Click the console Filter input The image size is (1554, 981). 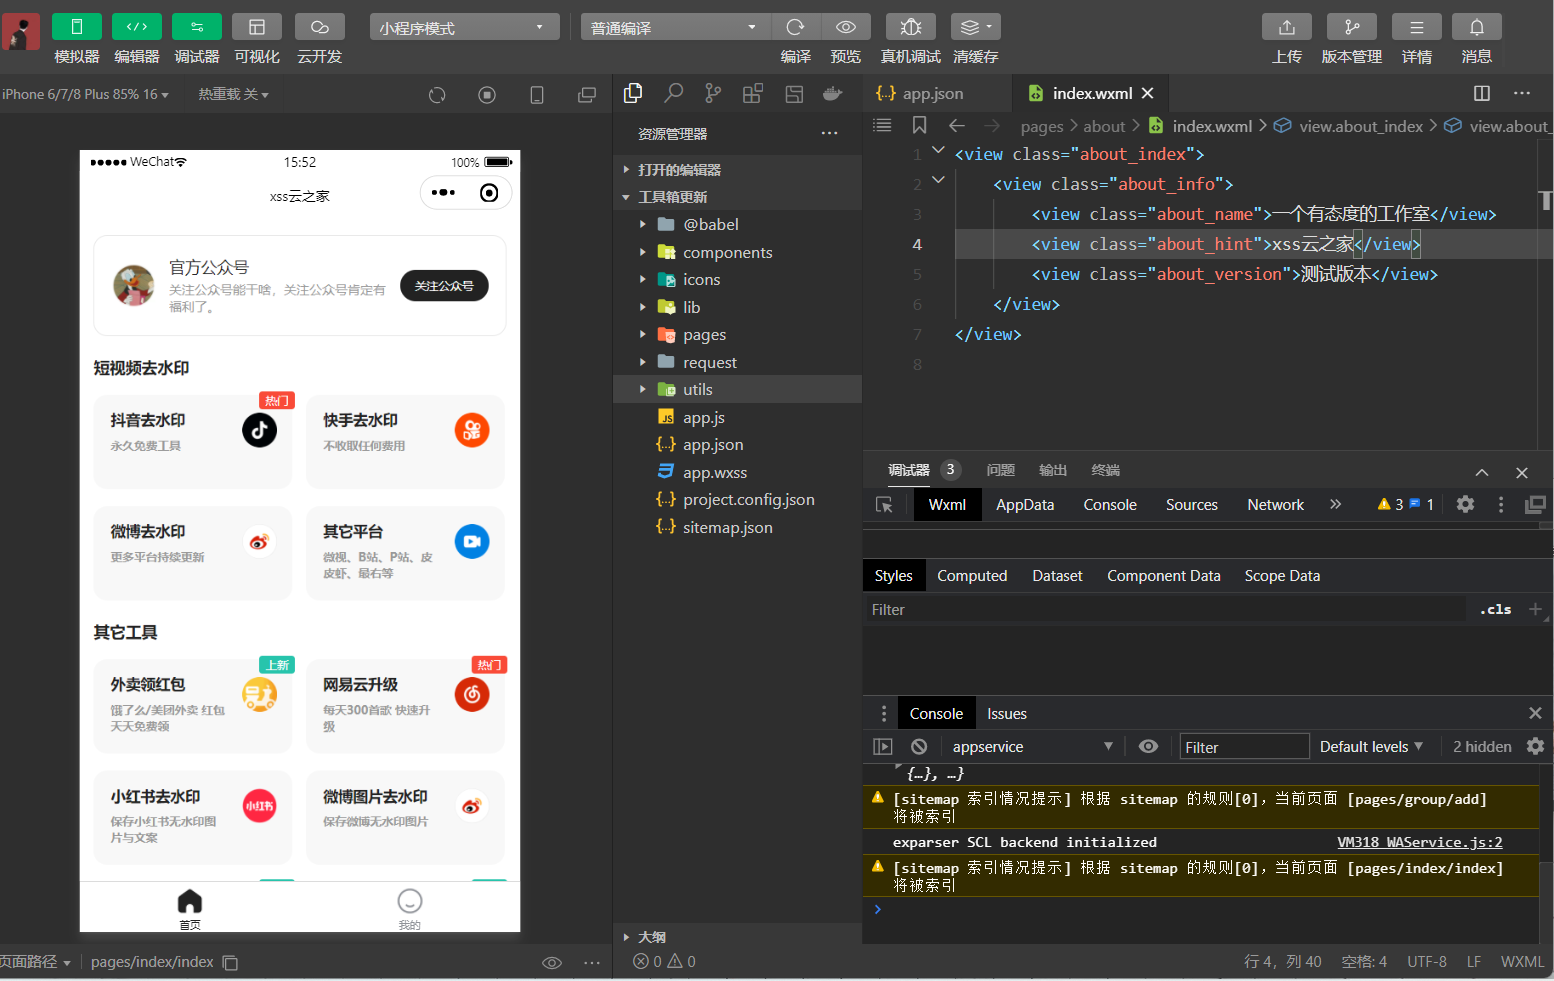pos(1244,747)
